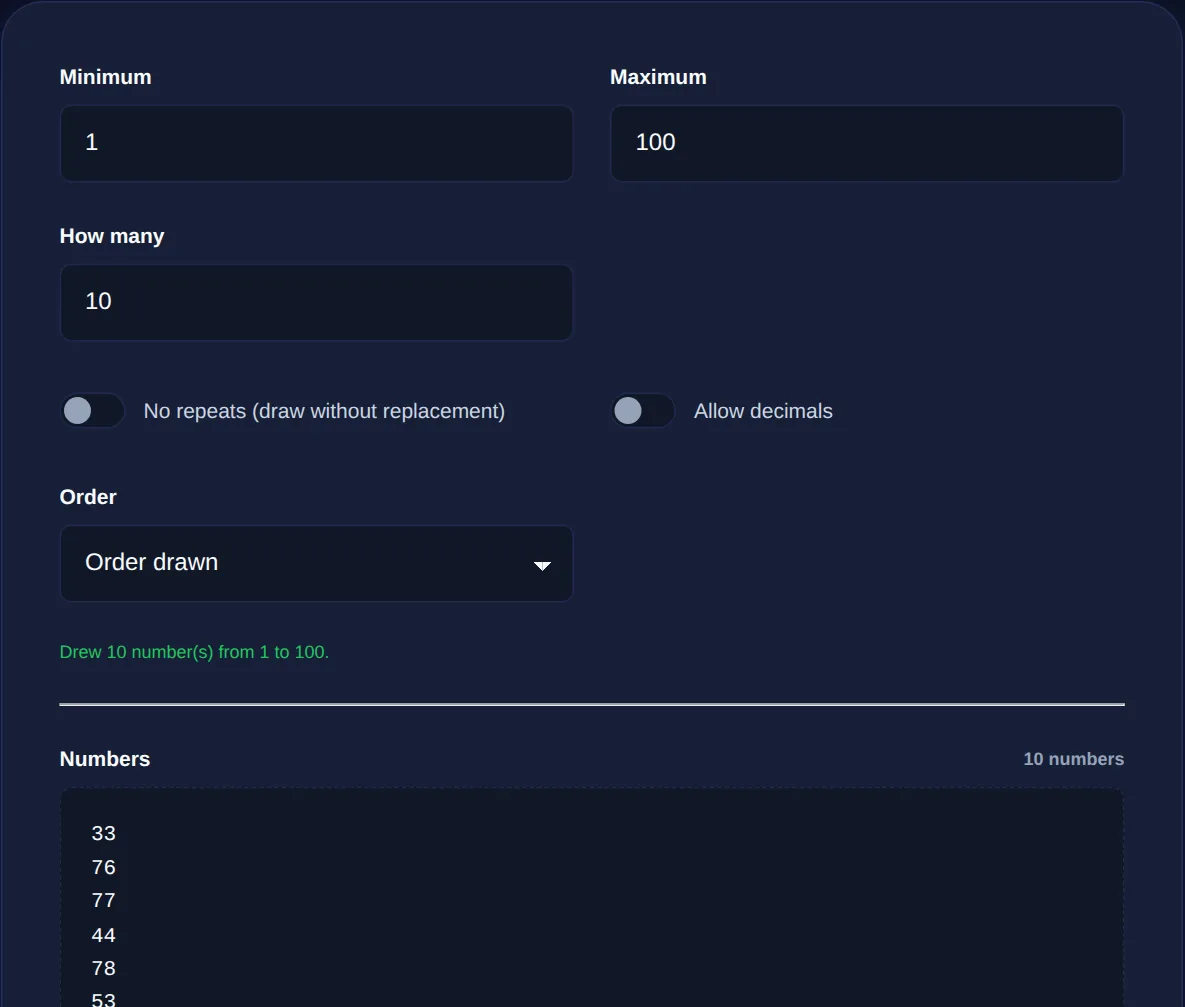The width and height of the screenshot is (1185, 1007).
Task: Click the How many label
Action: coord(112,237)
